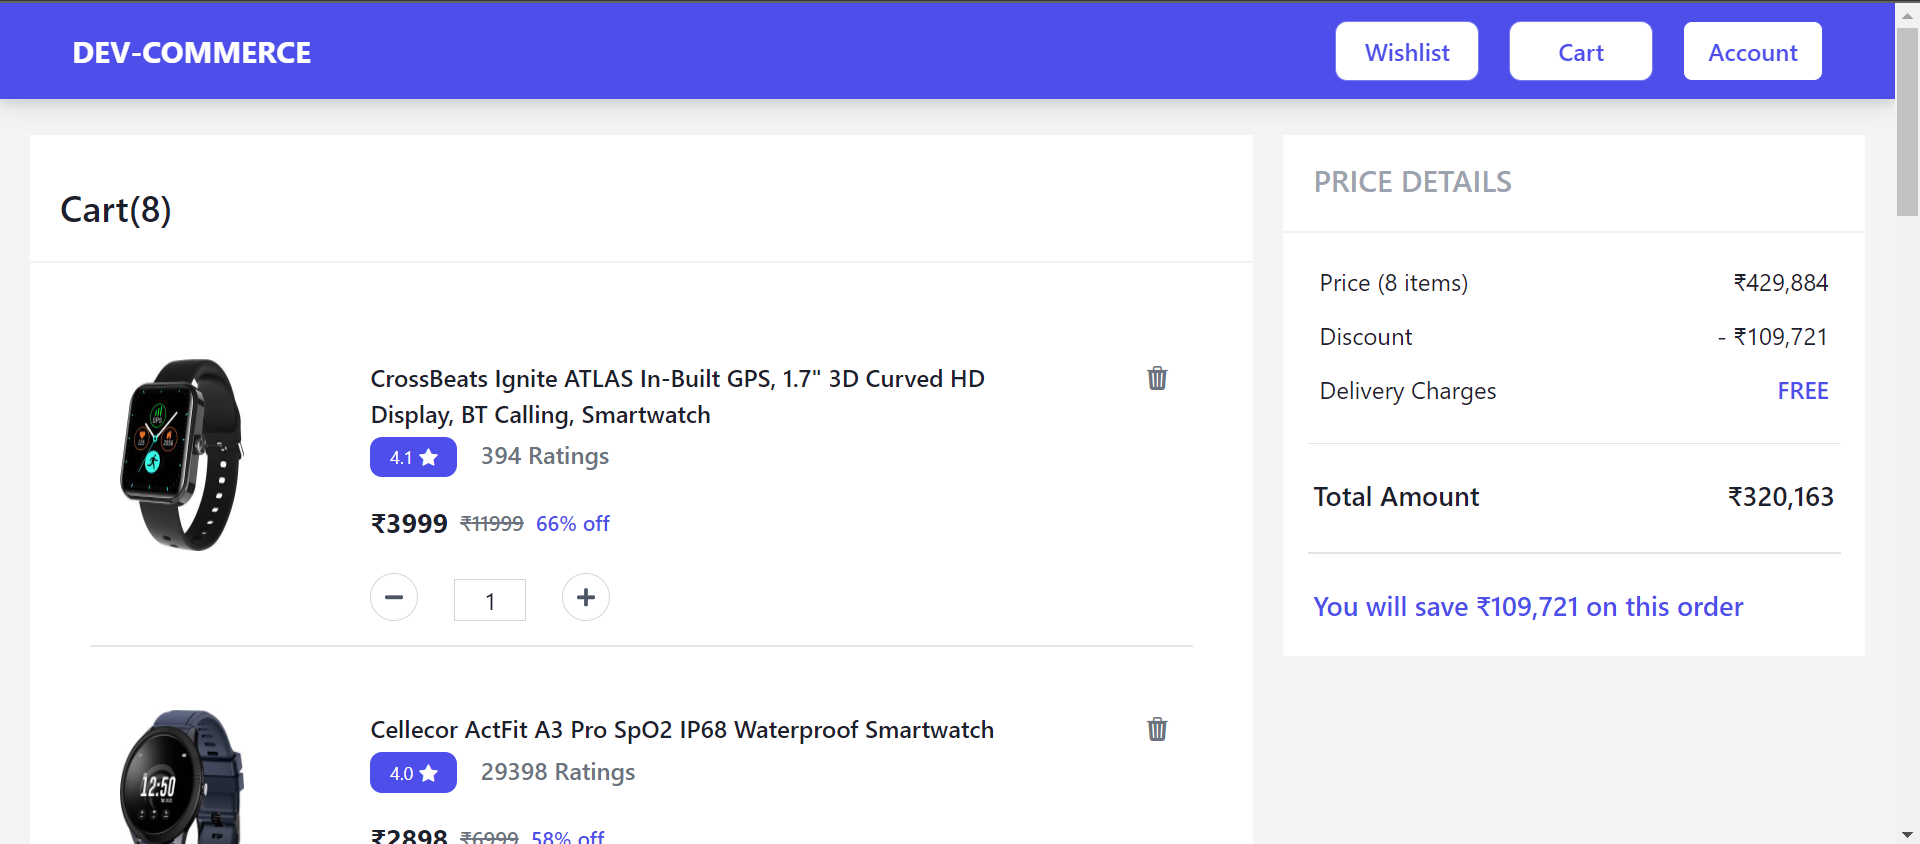
Task: Delete CrossBeats Ignite ATLAS from cart
Action: [1157, 378]
